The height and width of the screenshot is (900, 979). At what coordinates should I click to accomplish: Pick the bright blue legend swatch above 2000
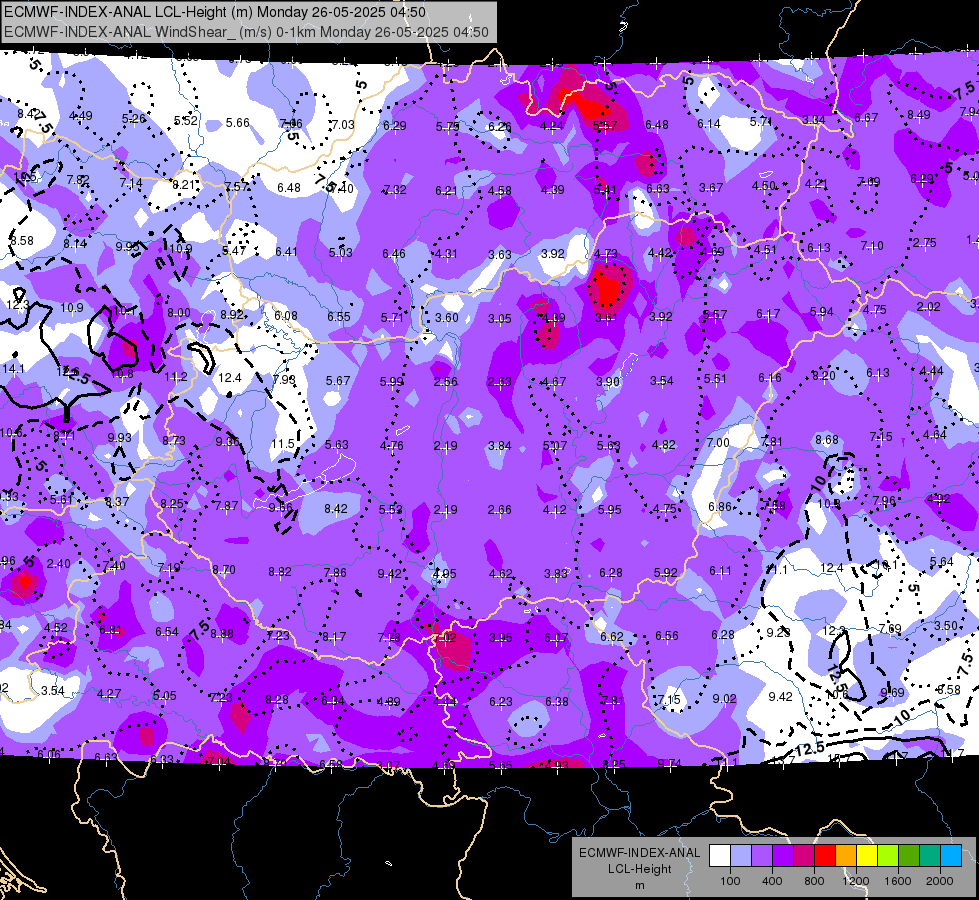click(951, 855)
